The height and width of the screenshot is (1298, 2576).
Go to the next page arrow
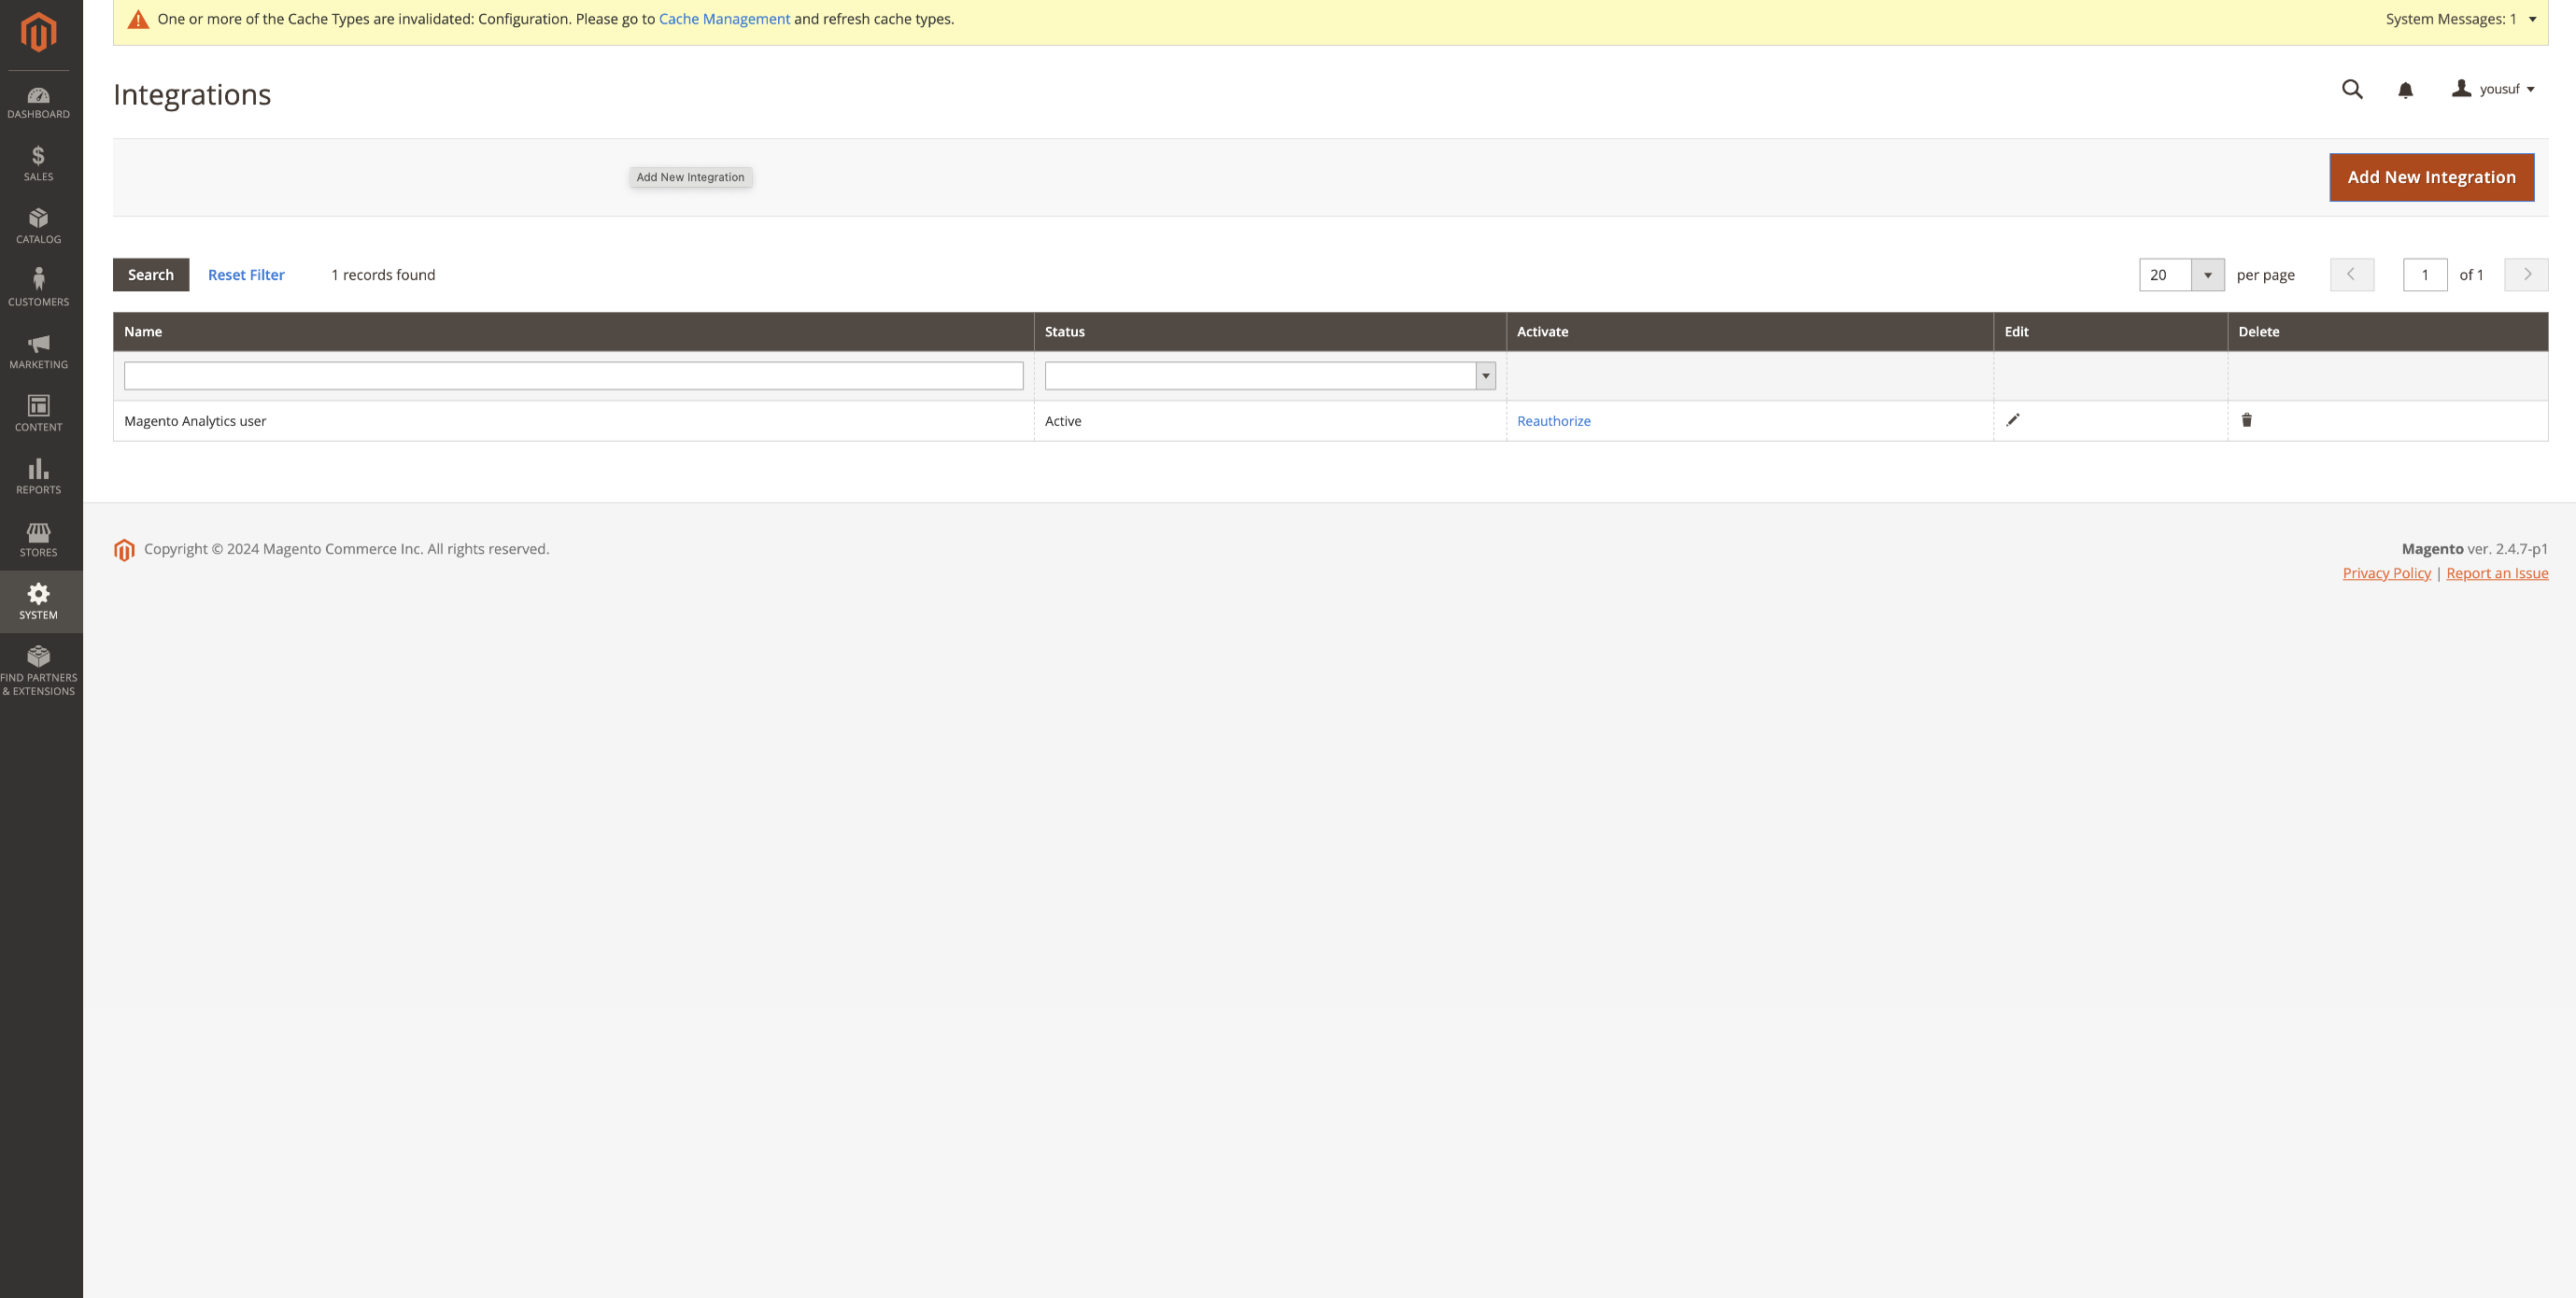(2526, 275)
